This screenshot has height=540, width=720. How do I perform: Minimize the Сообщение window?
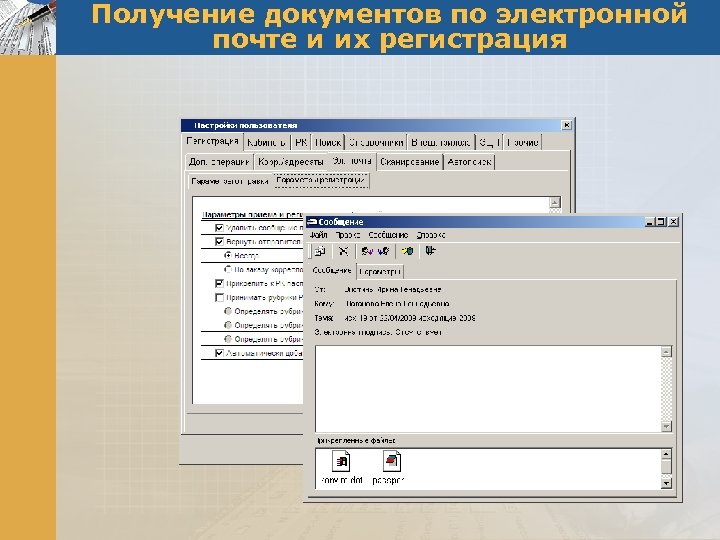coord(650,222)
